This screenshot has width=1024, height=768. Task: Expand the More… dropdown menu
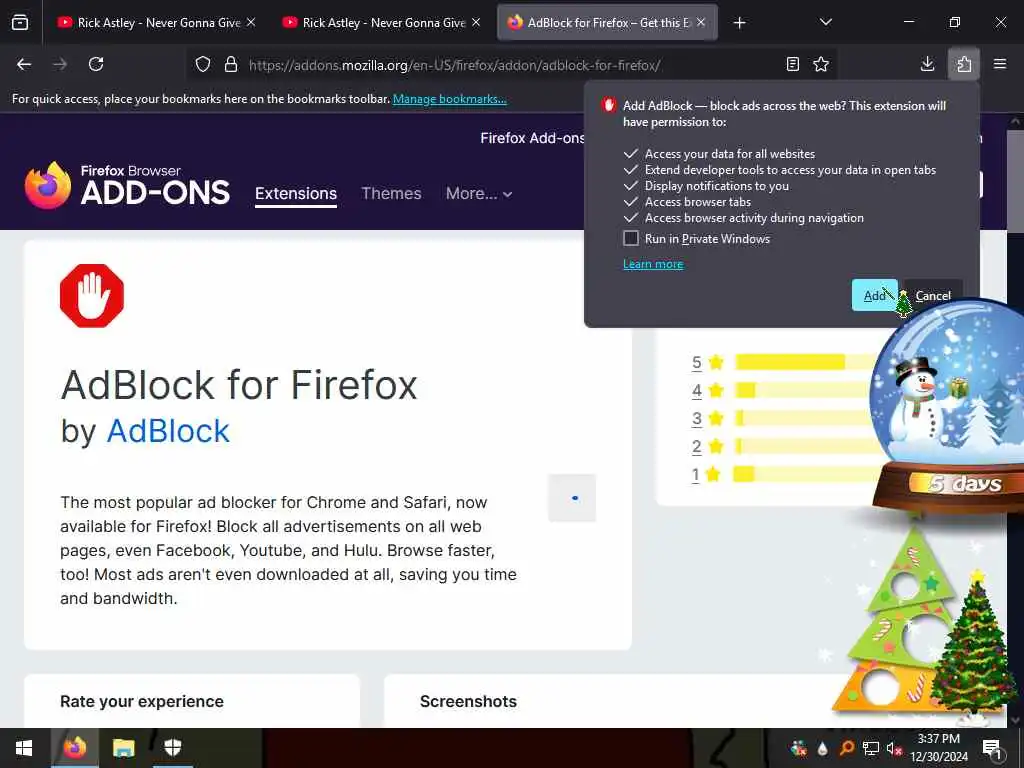click(479, 193)
